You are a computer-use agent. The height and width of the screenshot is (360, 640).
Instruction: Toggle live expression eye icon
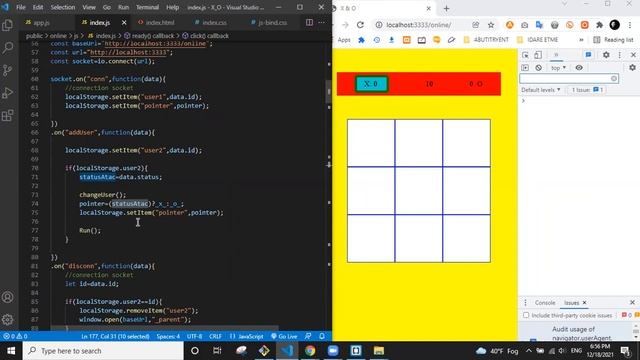click(x=579, y=68)
